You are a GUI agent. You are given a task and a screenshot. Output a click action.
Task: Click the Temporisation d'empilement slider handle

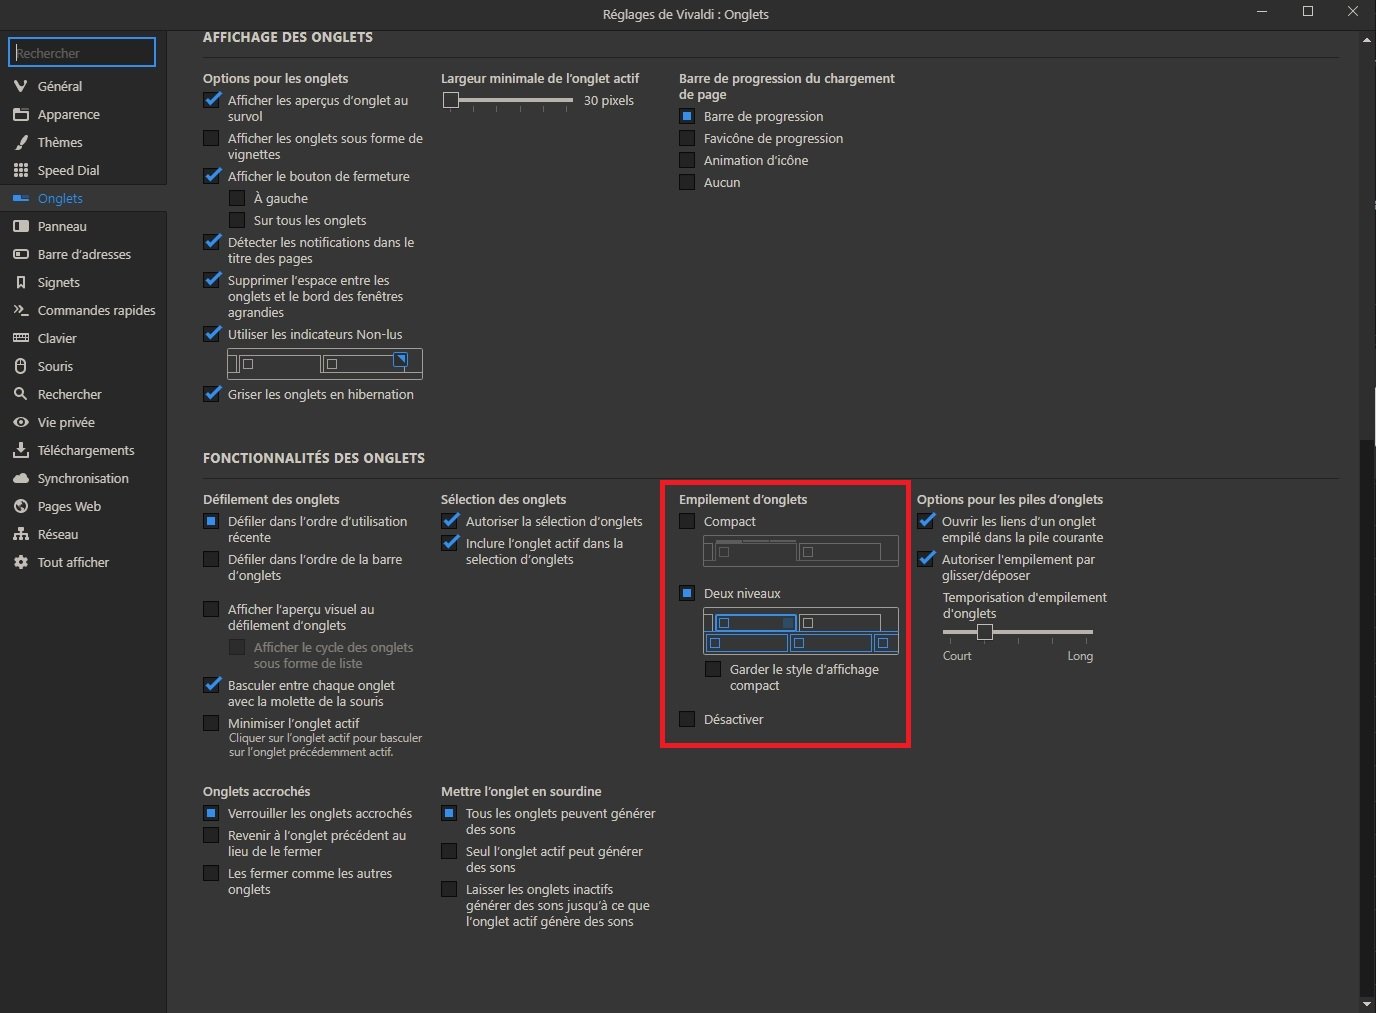pos(985,632)
